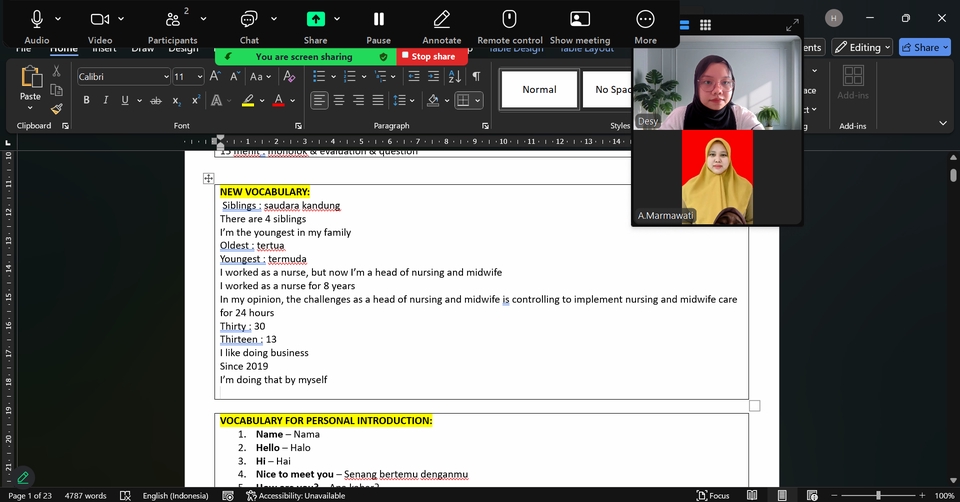The width and height of the screenshot is (960, 502).
Task: Click English (Indonesia) language status
Action: pyautogui.click(x=175, y=496)
